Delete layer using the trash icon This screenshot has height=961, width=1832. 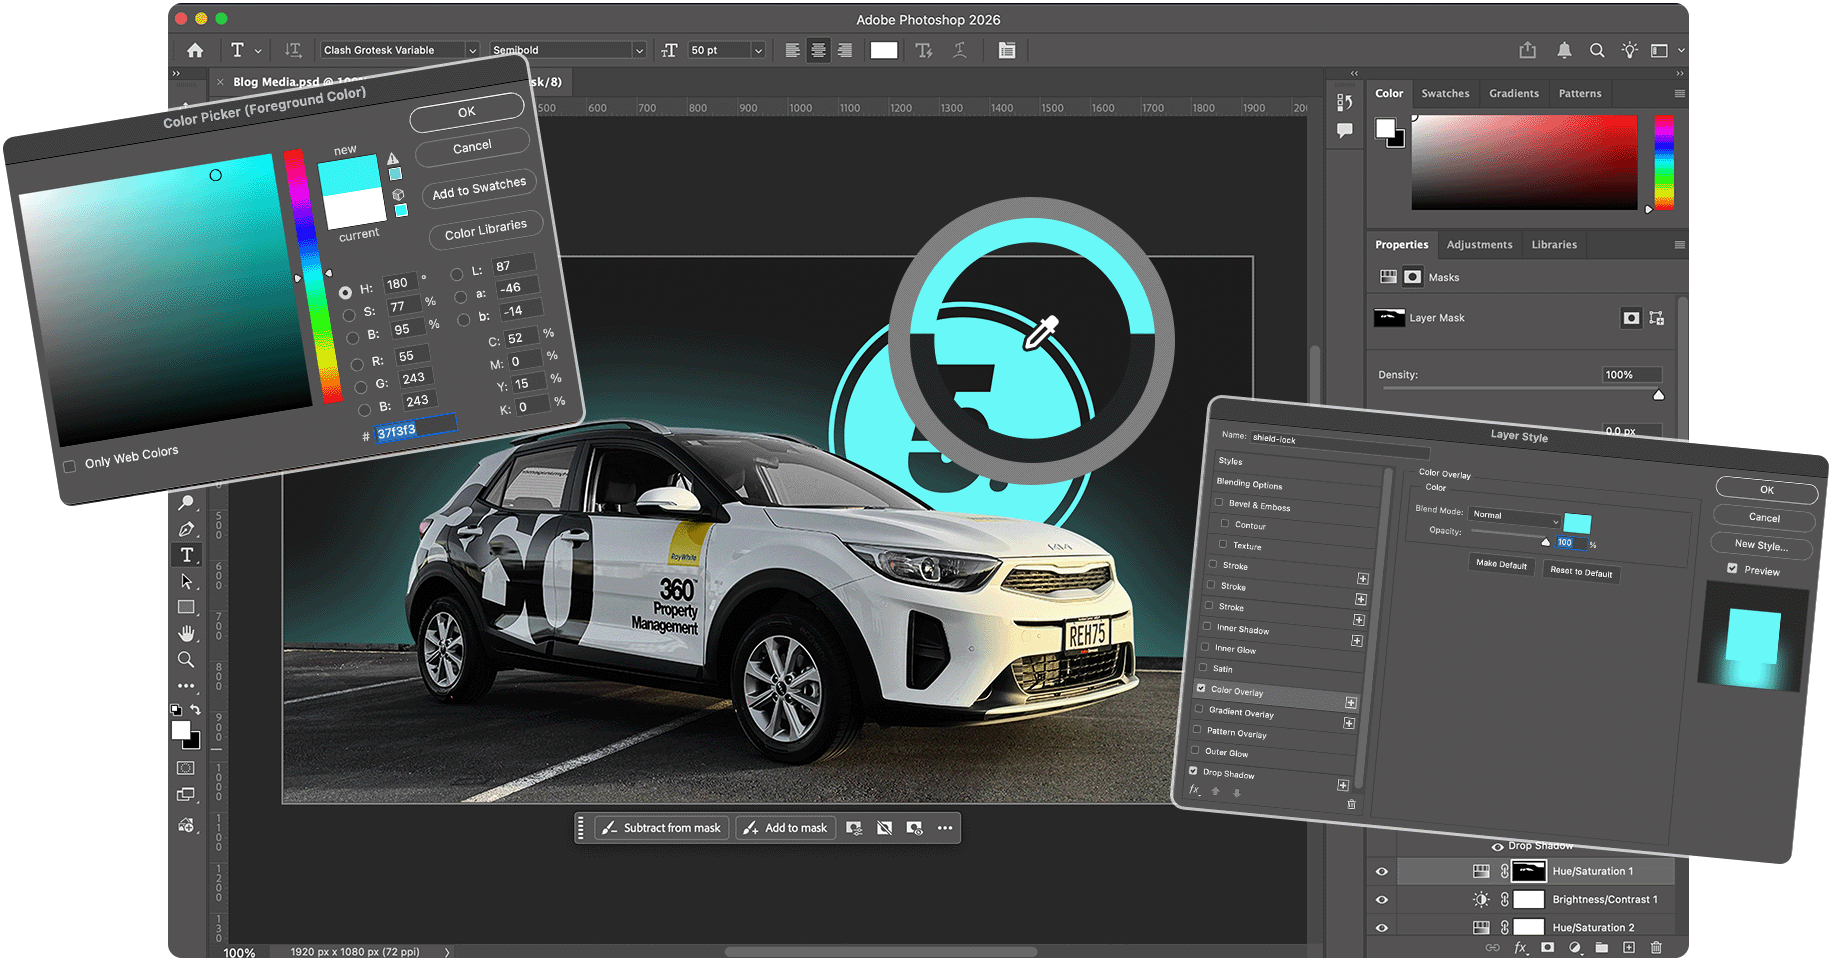(1656, 947)
